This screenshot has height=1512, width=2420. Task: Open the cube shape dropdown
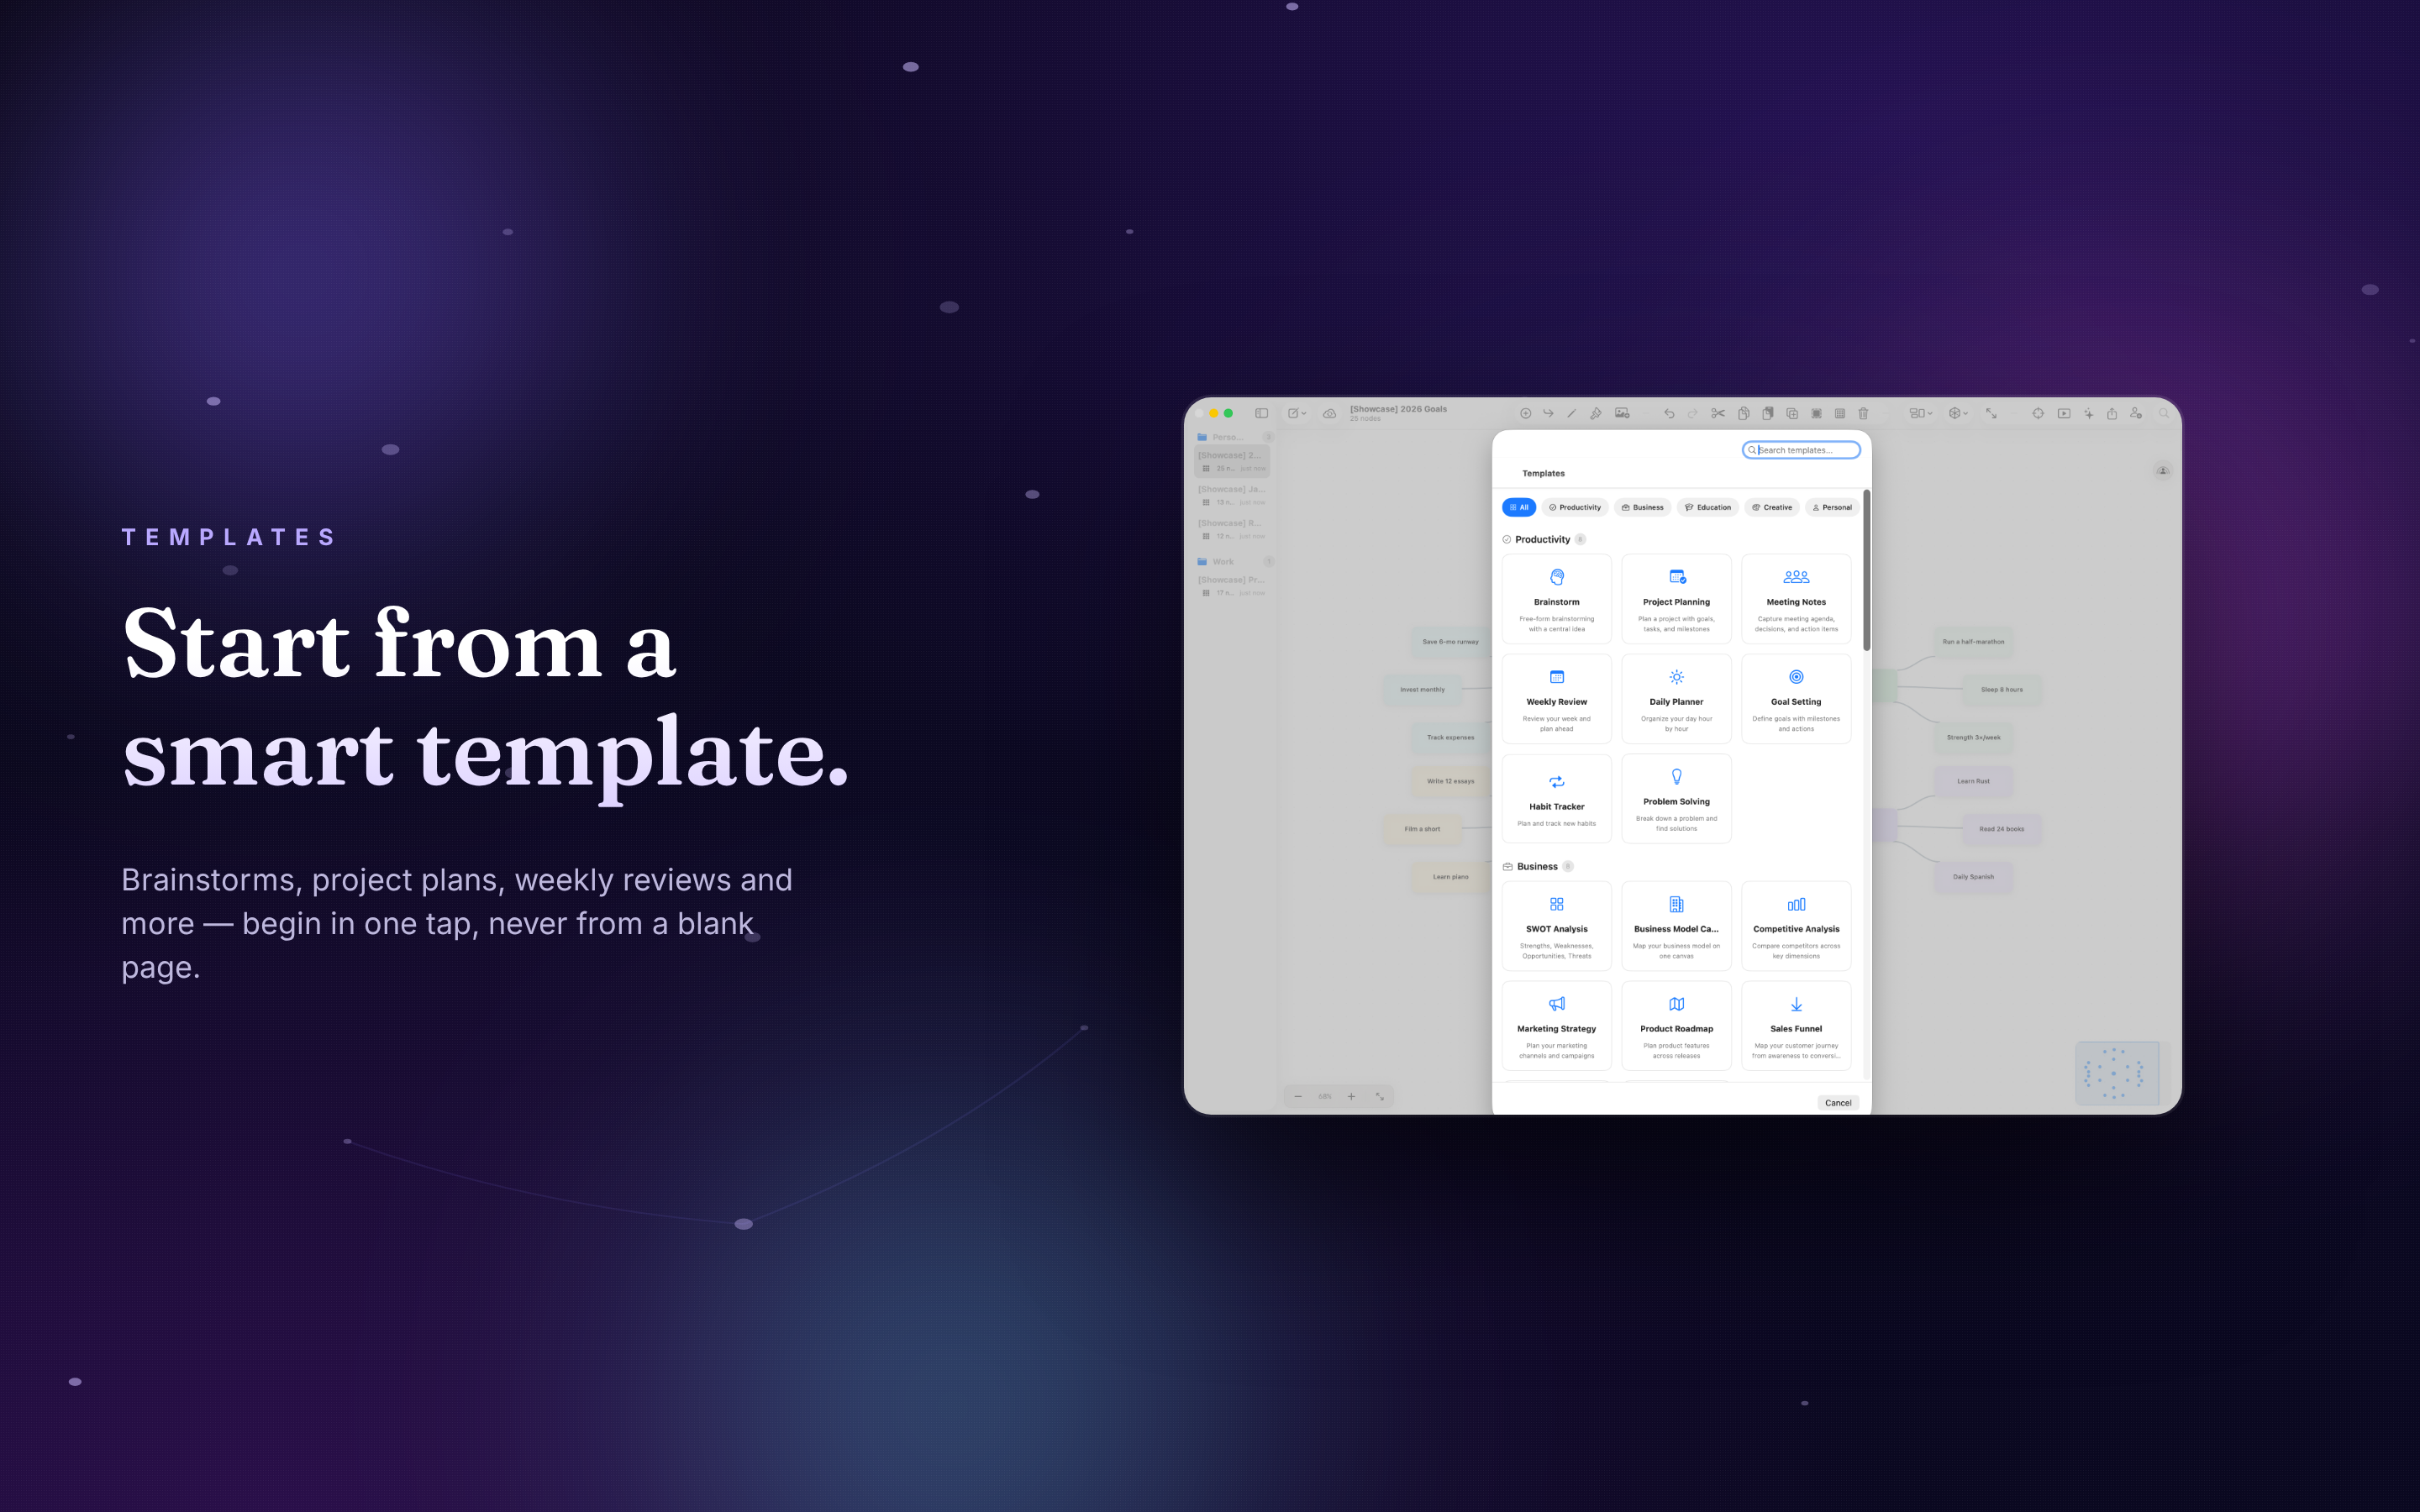pyautogui.click(x=1958, y=413)
